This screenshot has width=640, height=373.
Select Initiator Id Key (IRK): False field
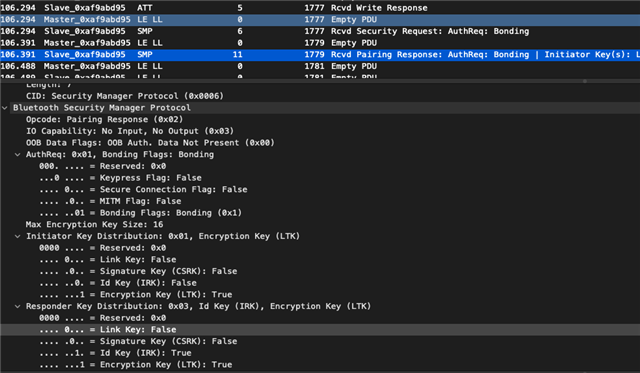[118, 283]
